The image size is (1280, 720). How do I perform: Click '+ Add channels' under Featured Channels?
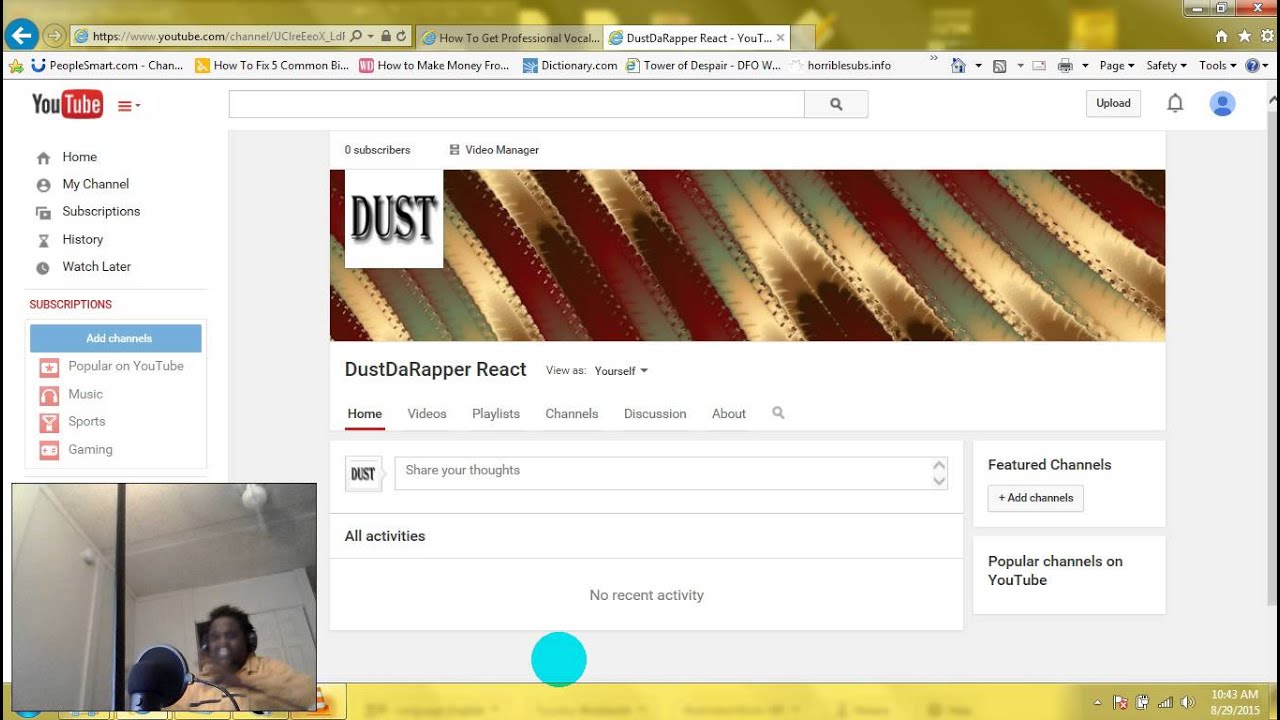1036,498
